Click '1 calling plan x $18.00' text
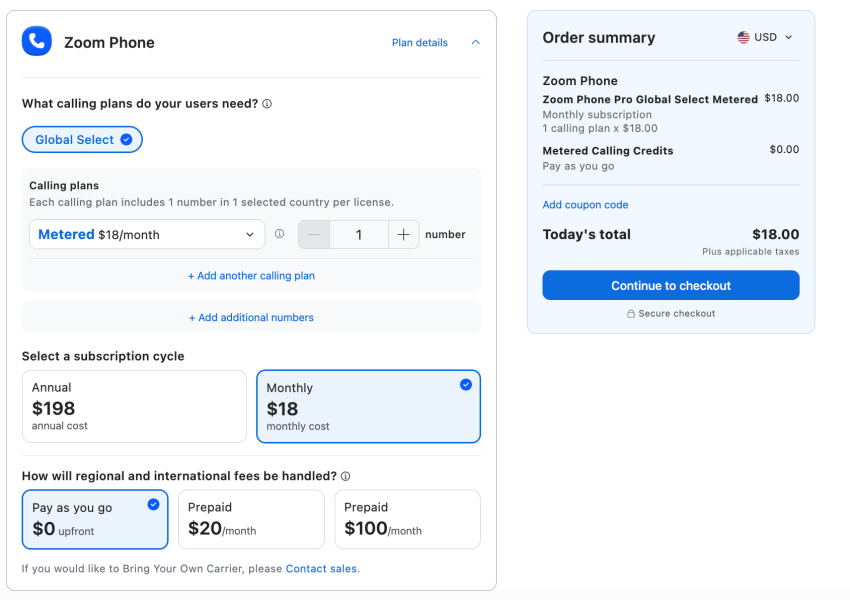Viewport: 850px width, 600px height. pos(600,128)
